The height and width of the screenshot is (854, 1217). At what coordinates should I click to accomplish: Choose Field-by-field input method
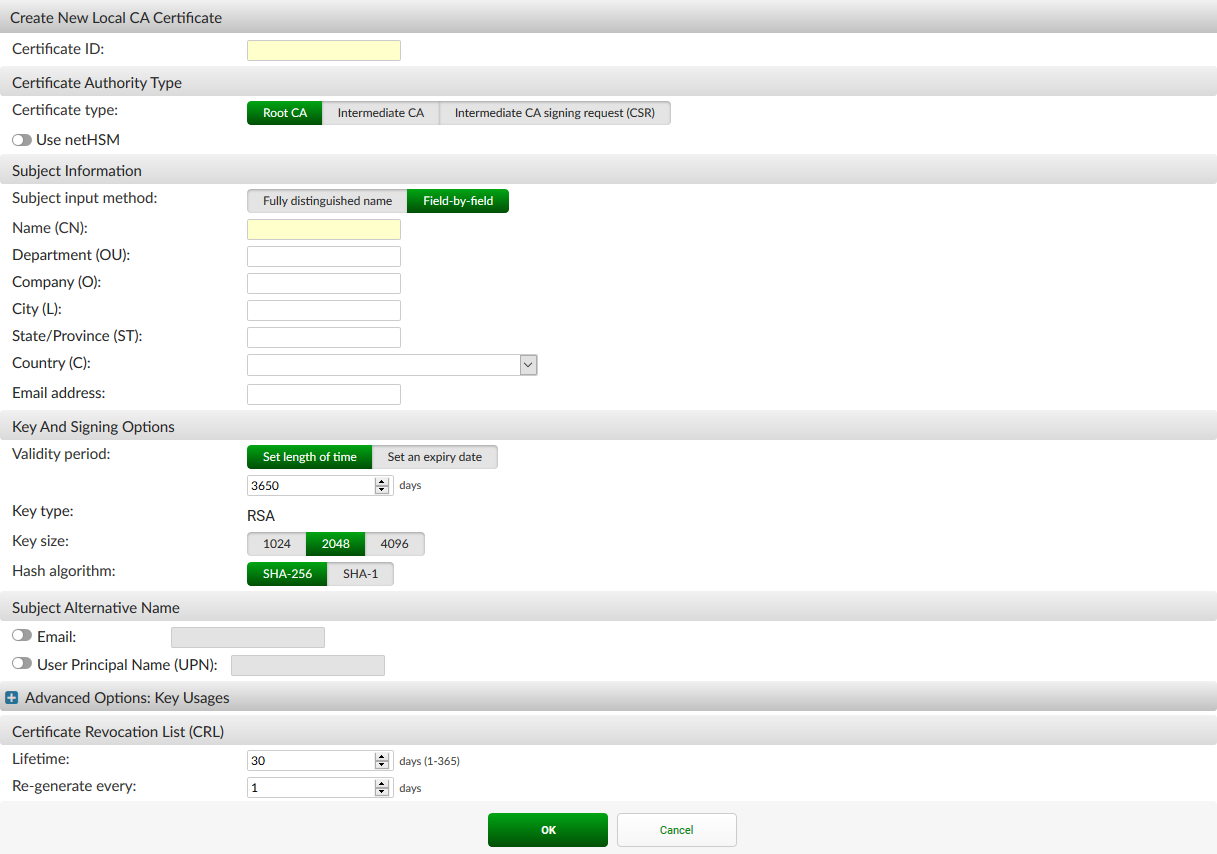(x=458, y=201)
